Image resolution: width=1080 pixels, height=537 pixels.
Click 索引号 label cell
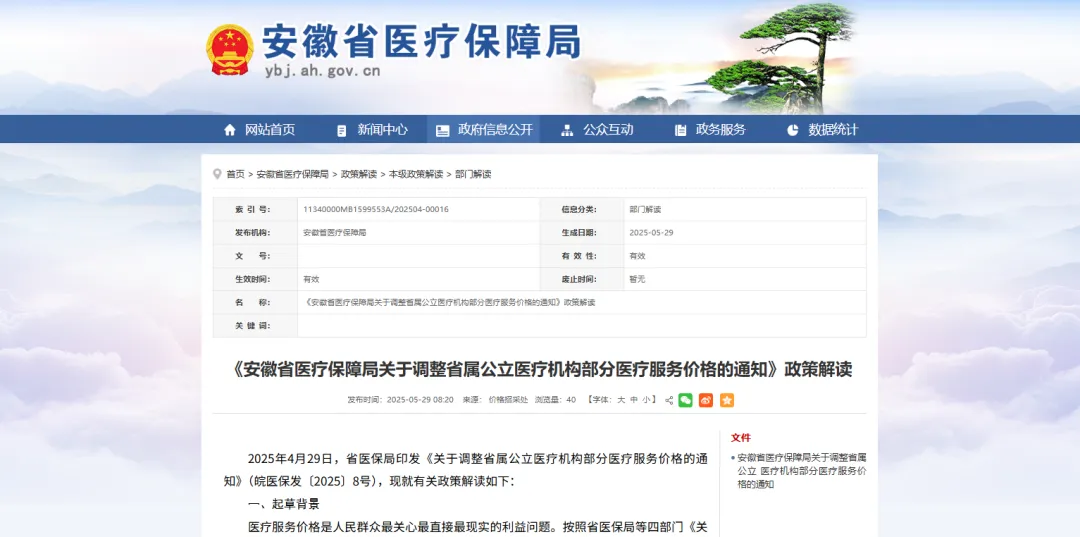[x=255, y=209]
